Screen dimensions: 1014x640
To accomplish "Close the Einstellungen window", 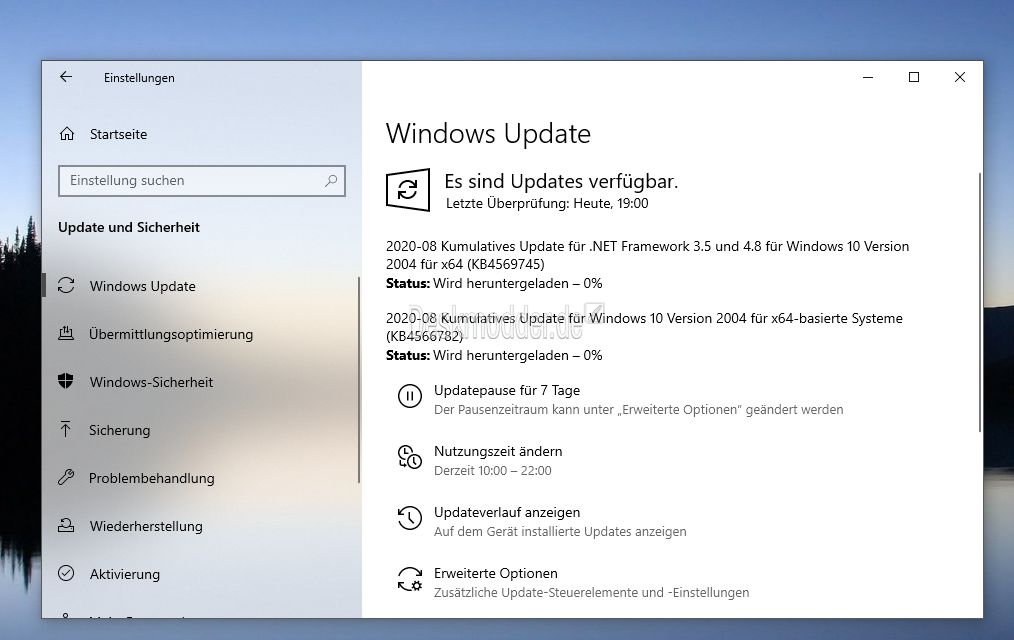I will click(960, 78).
